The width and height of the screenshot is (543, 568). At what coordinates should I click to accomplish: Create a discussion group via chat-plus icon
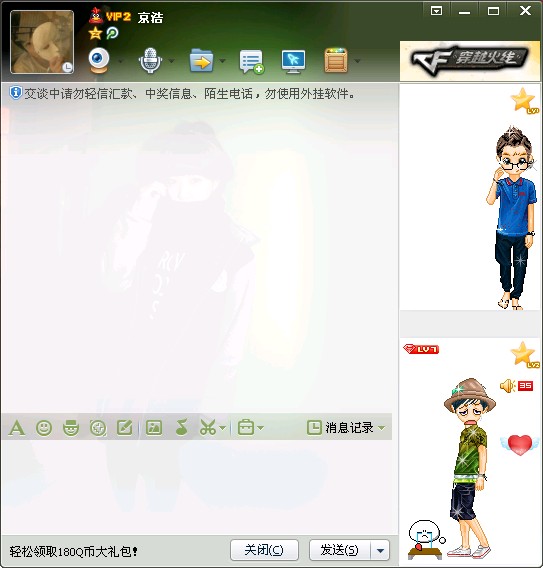[x=251, y=62]
